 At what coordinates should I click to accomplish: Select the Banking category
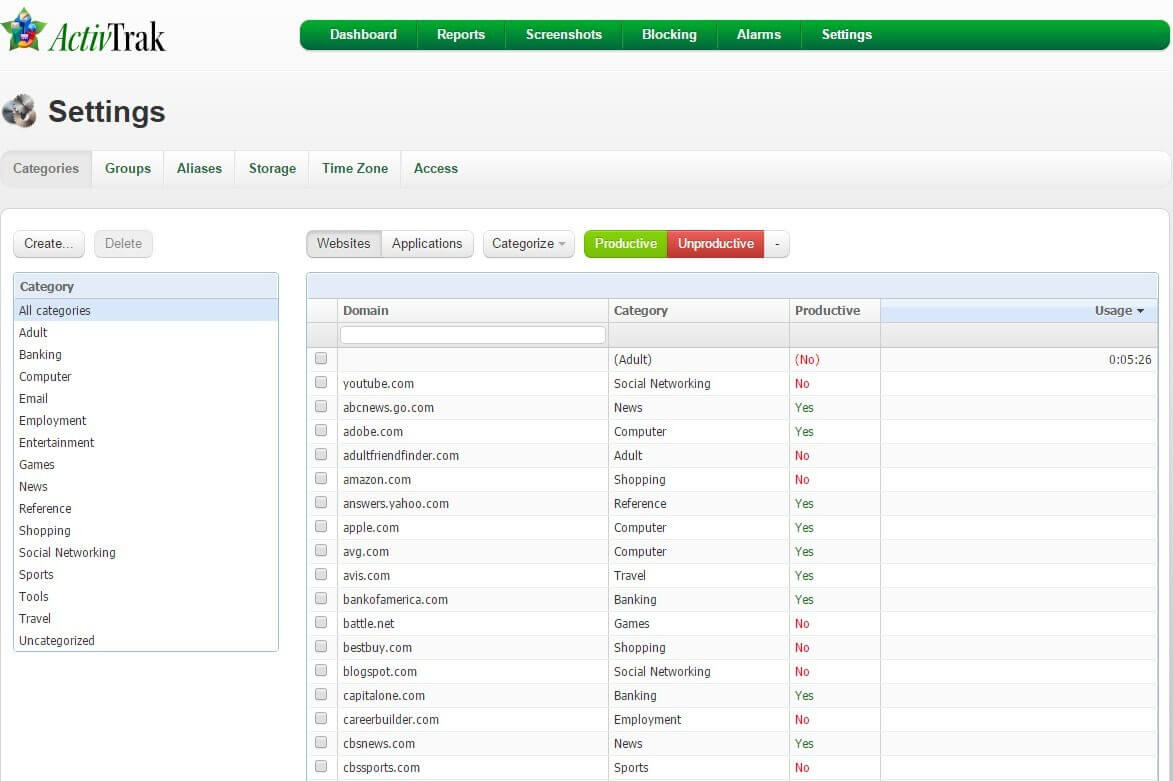pyautogui.click(x=146, y=355)
